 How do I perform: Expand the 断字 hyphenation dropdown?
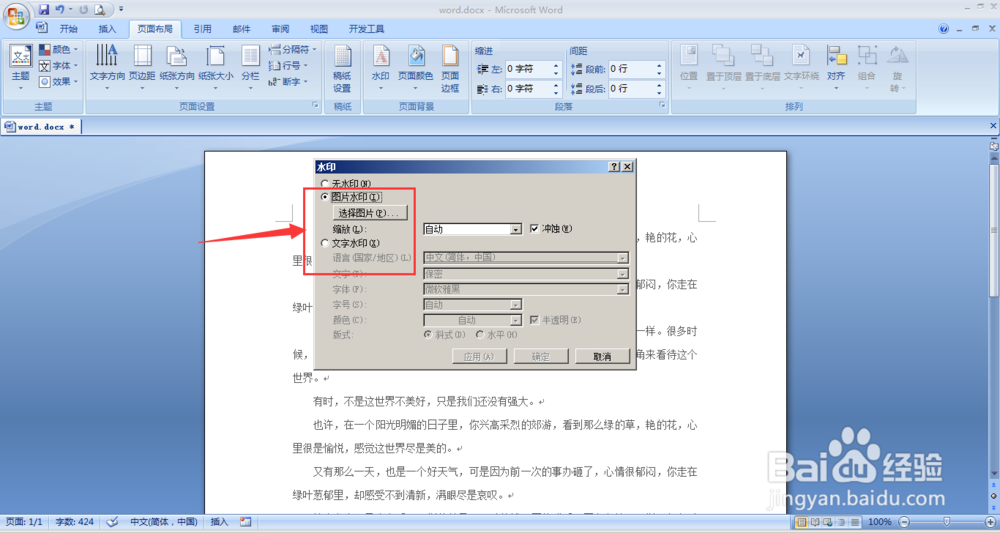(288, 82)
